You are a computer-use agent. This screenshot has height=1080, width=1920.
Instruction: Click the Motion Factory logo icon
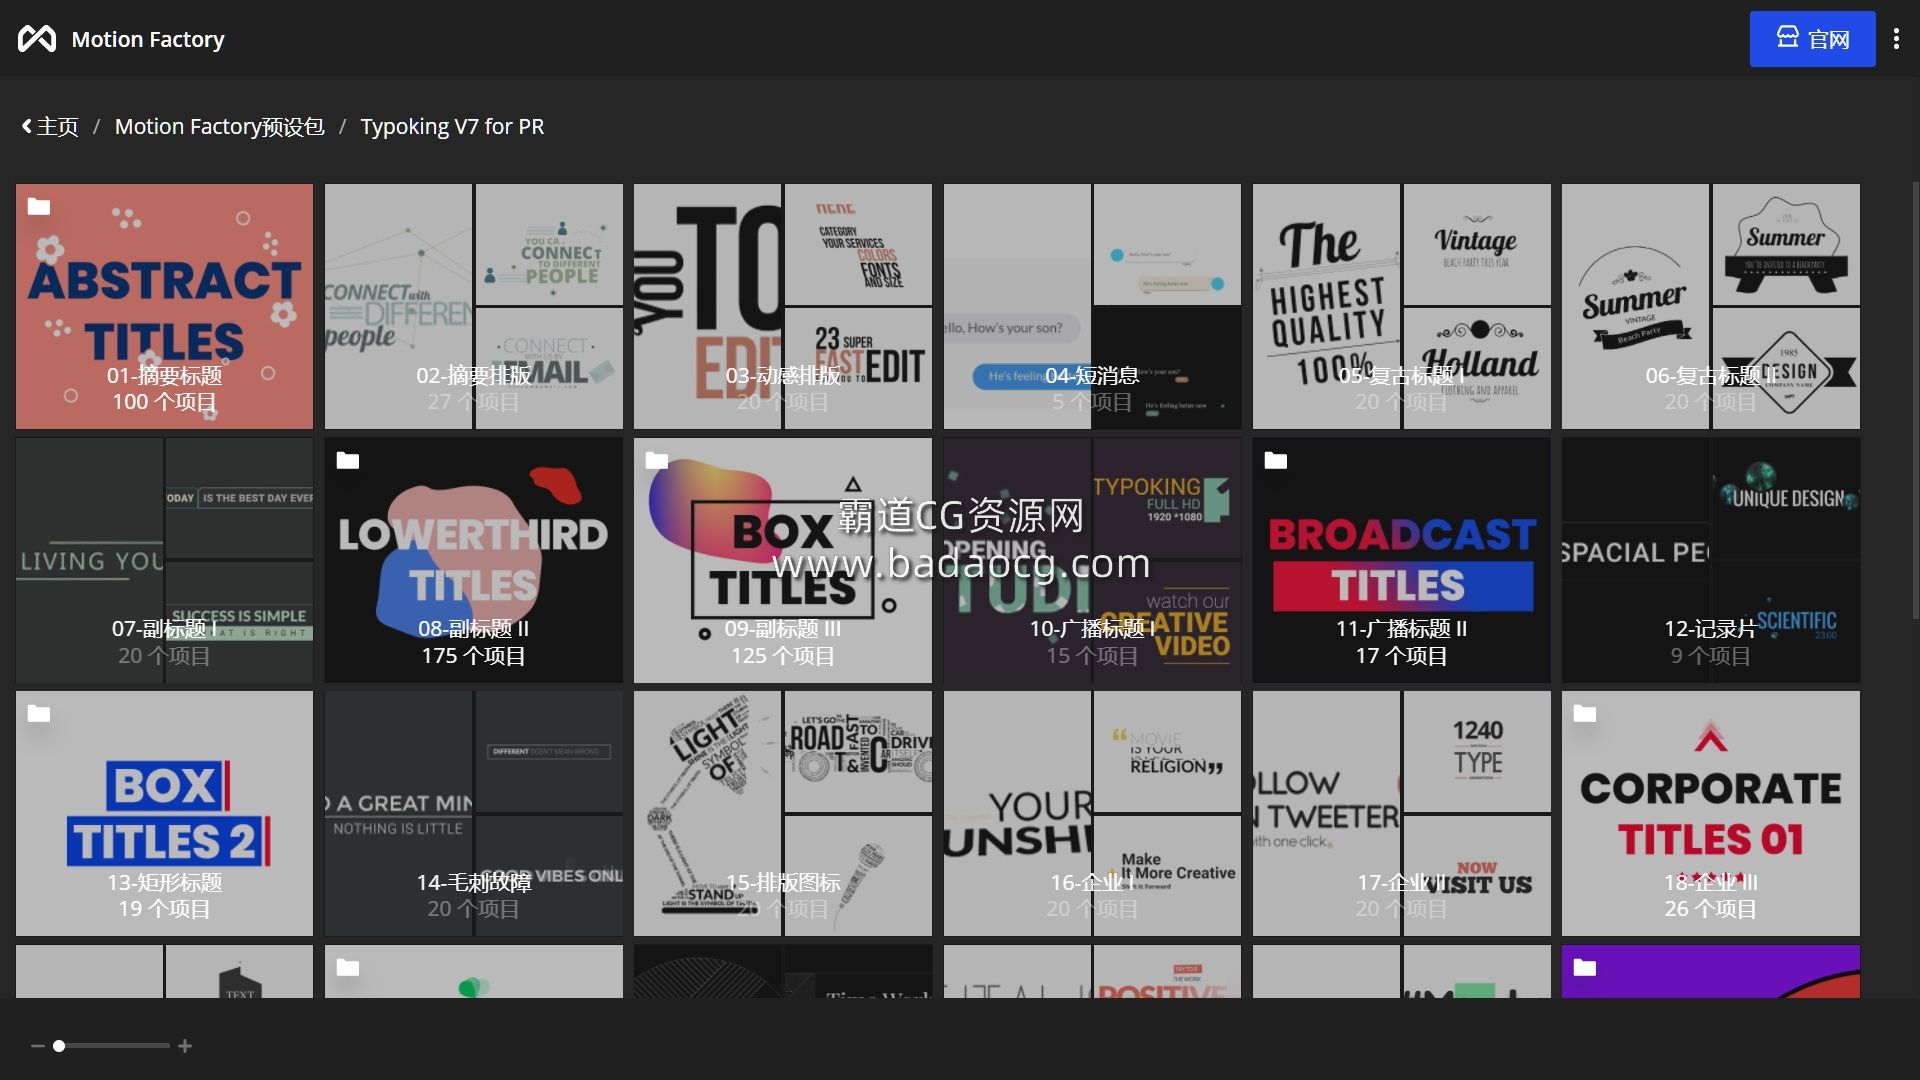coord(37,39)
